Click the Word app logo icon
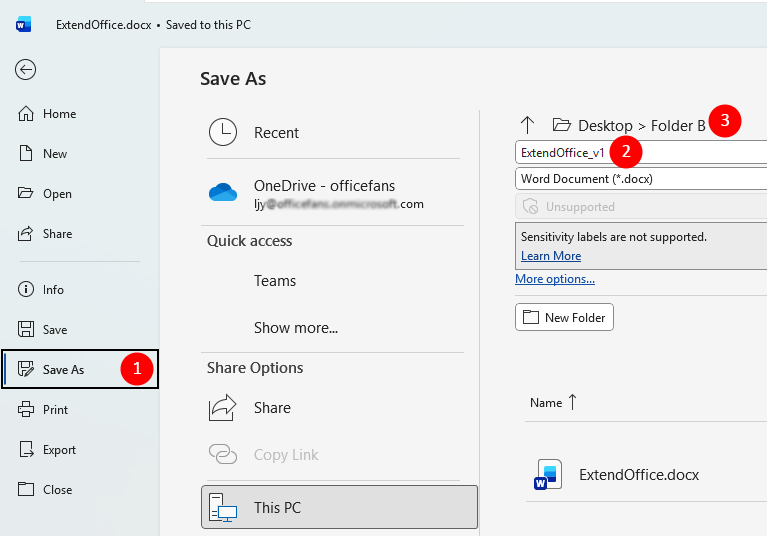Screen dimensions: 767x536 click(x=23, y=24)
